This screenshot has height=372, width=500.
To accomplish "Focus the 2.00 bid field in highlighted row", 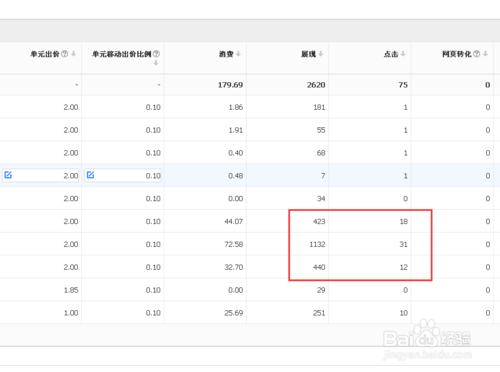I will (41, 175).
